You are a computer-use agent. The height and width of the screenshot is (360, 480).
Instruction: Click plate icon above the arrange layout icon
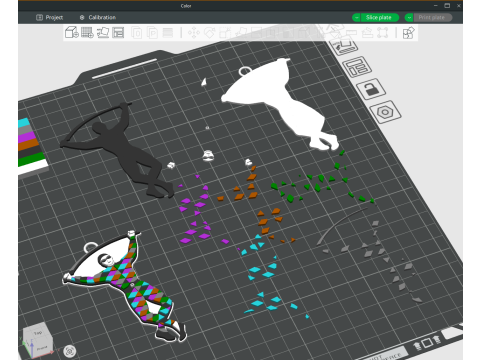(x=344, y=47)
